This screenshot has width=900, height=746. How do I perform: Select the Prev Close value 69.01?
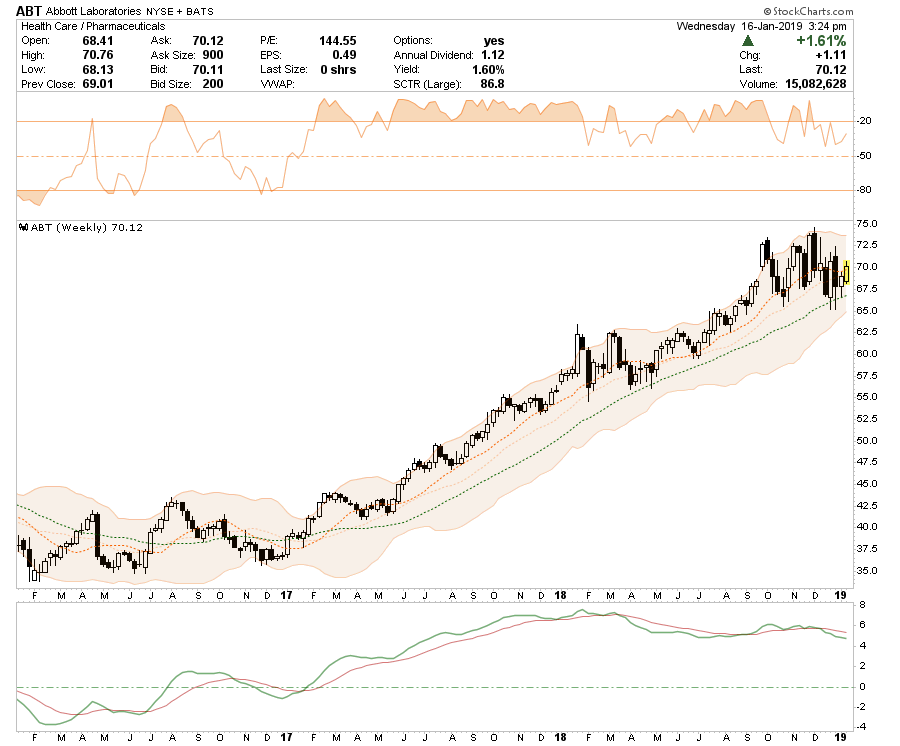click(98, 84)
